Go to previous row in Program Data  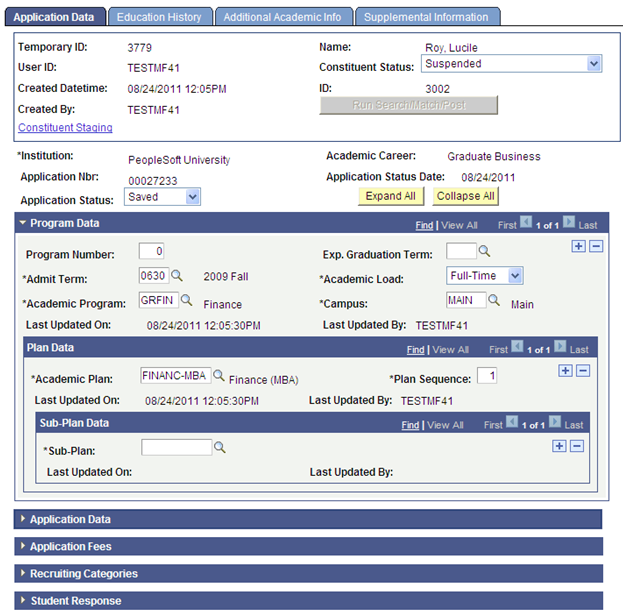pos(526,222)
